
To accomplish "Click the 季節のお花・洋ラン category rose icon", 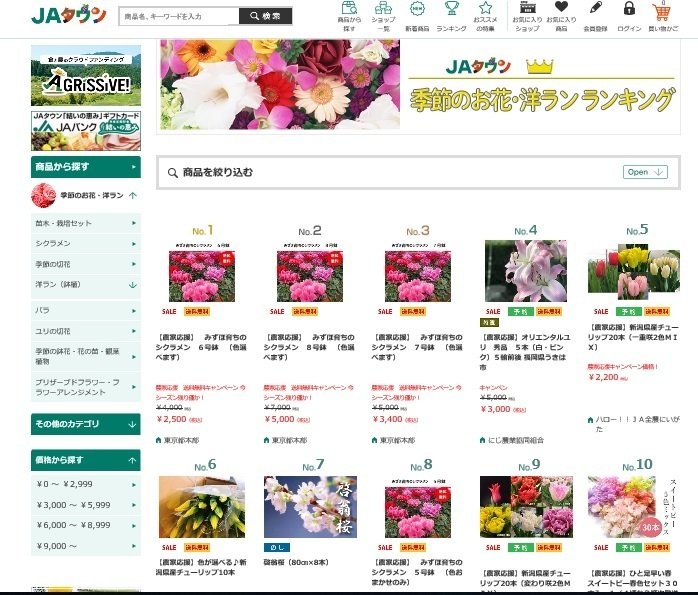I will click(x=43, y=195).
